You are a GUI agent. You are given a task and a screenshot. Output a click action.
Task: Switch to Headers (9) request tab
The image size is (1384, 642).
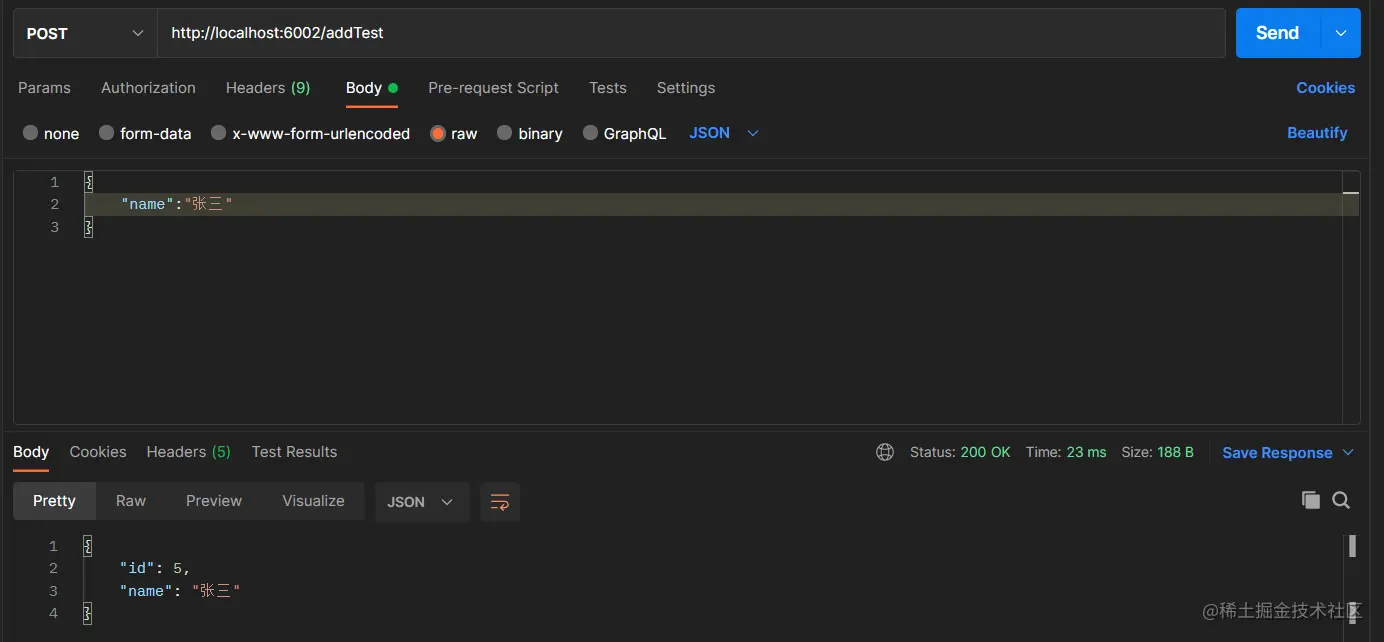(268, 88)
